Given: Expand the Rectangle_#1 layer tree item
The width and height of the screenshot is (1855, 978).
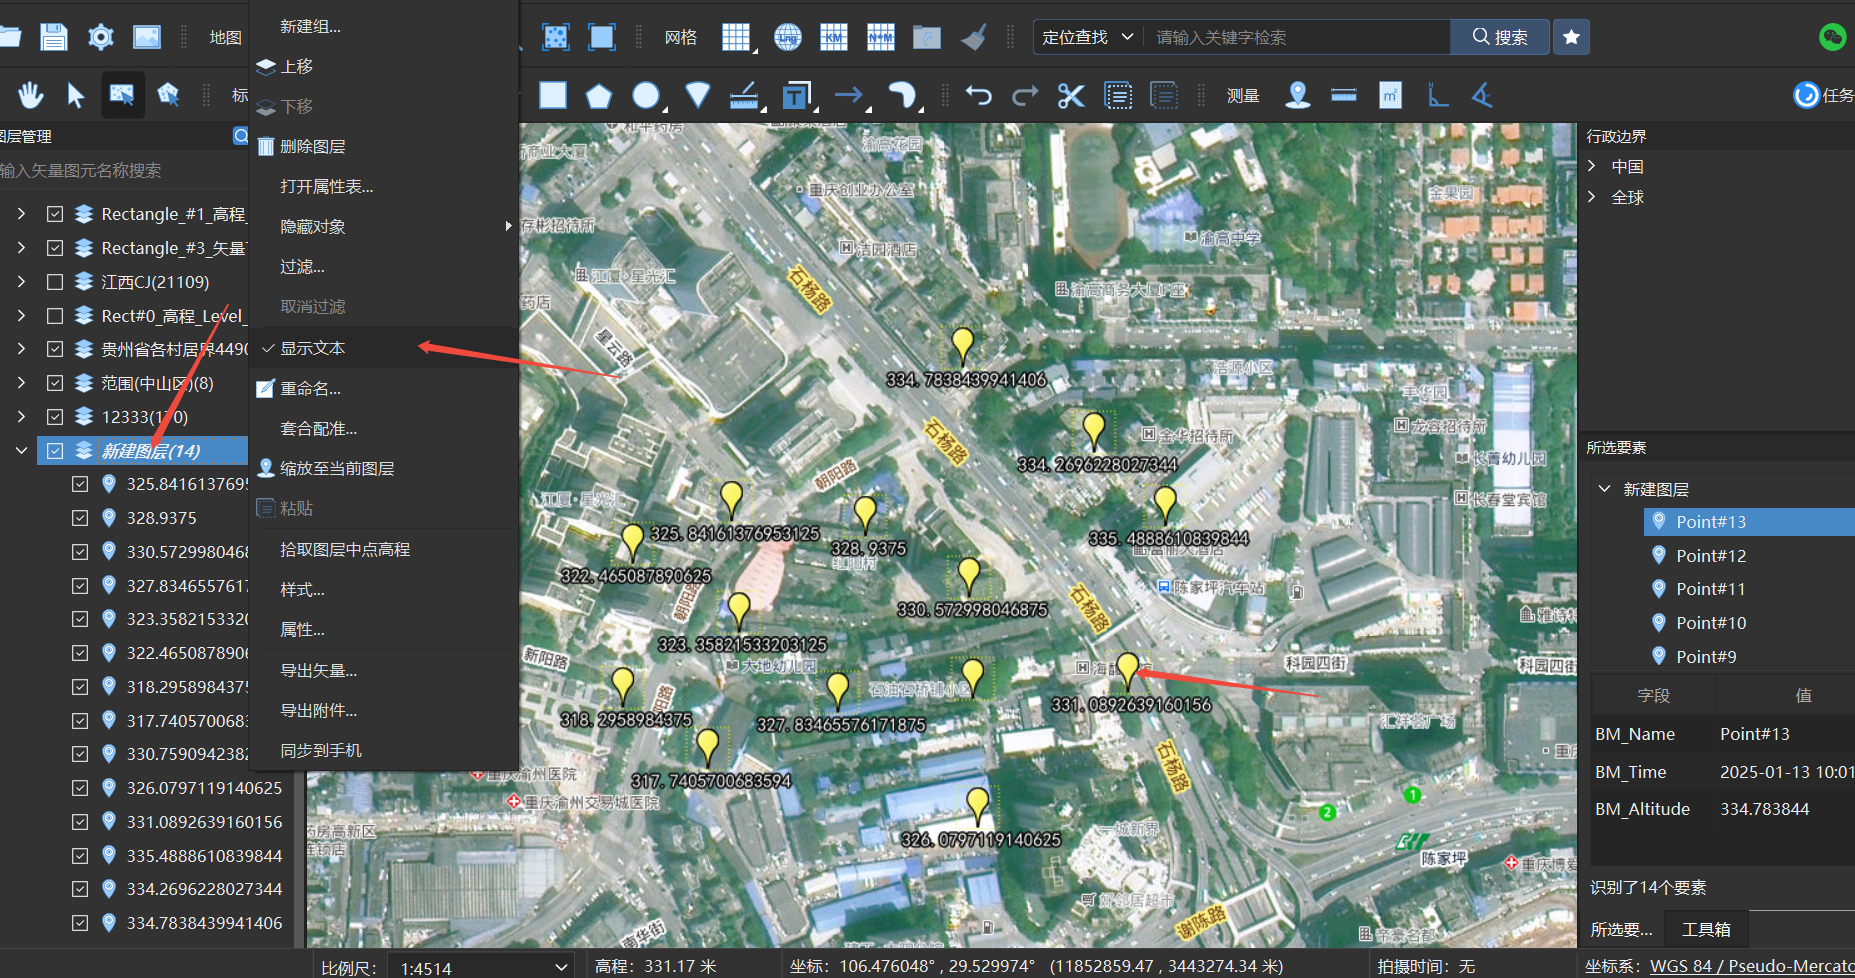Looking at the screenshot, I should click(20, 213).
